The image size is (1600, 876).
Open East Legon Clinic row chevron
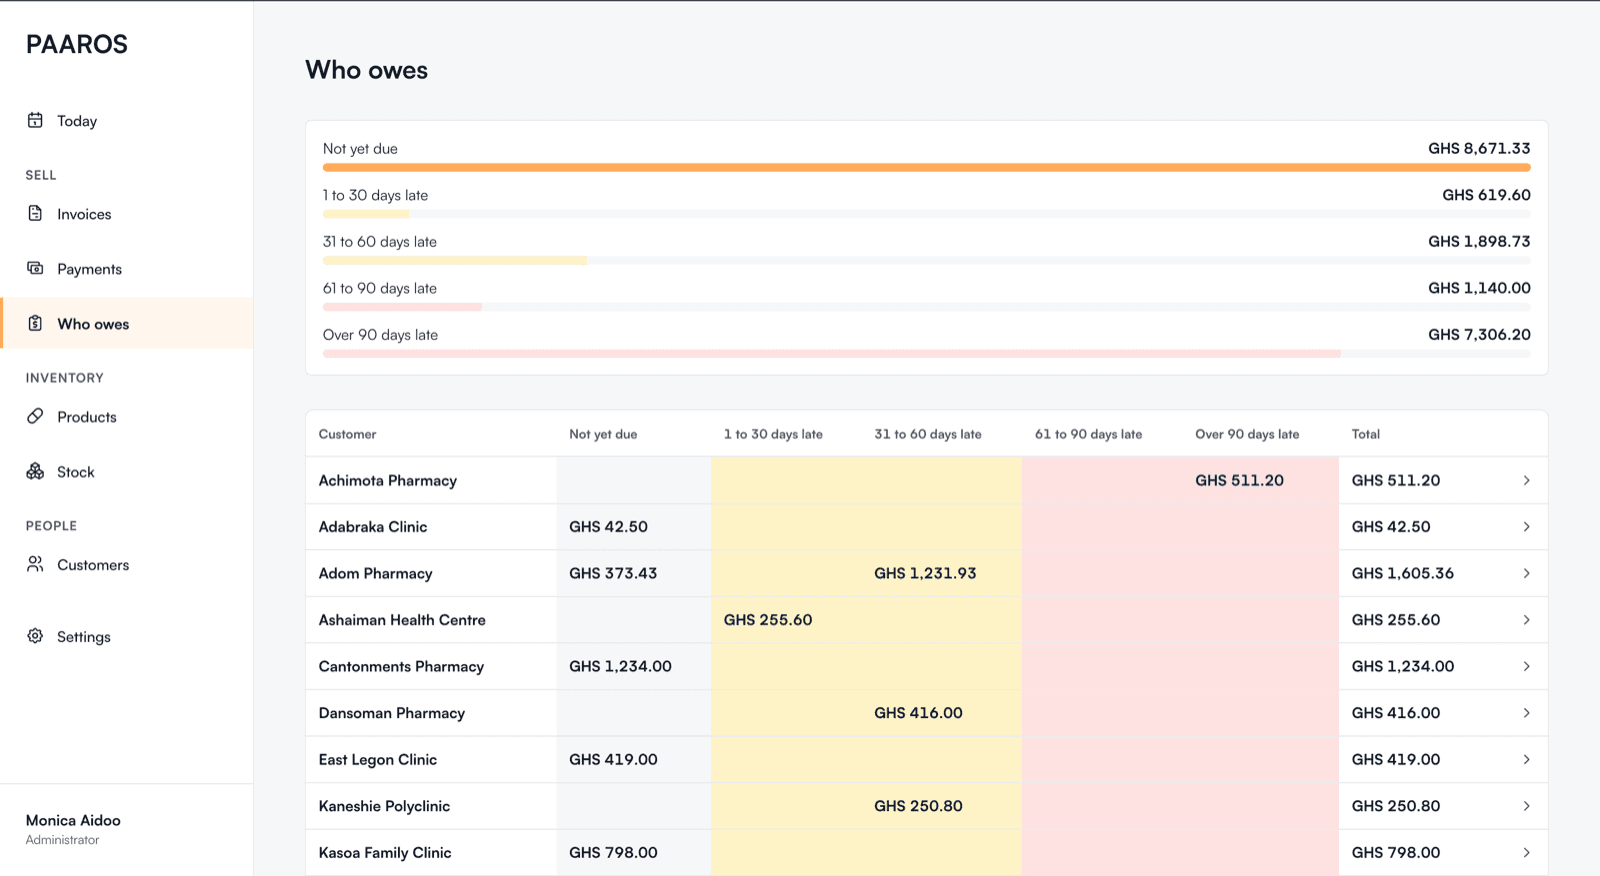(1526, 759)
